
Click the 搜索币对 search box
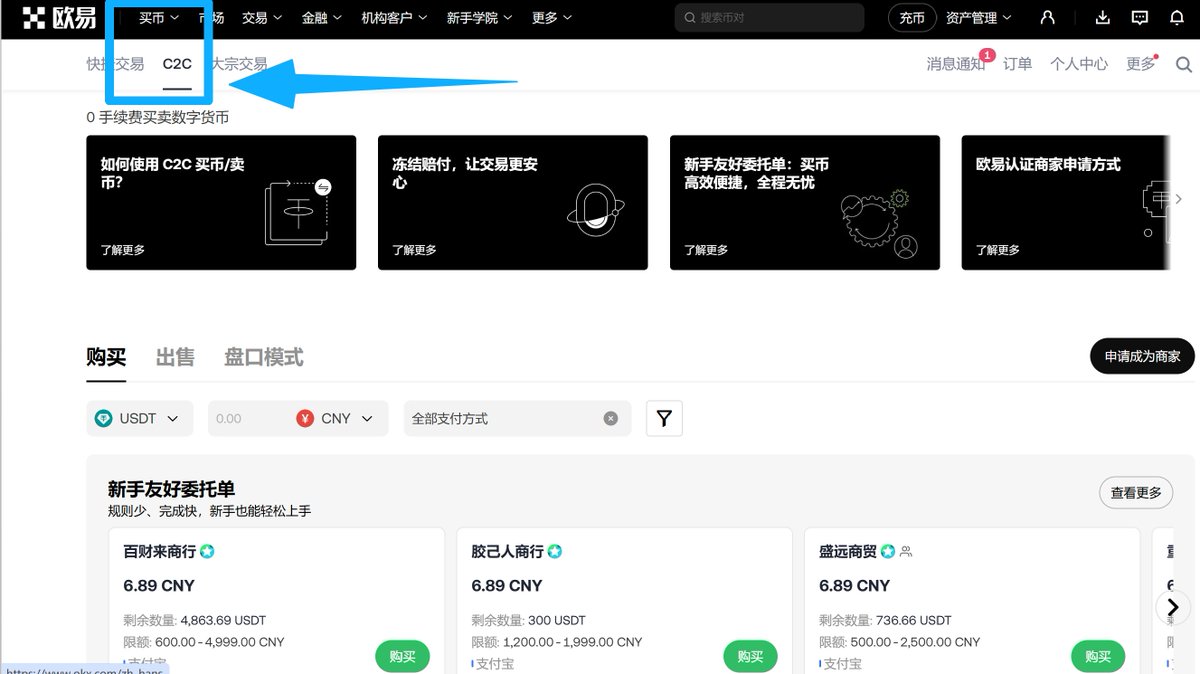point(769,18)
